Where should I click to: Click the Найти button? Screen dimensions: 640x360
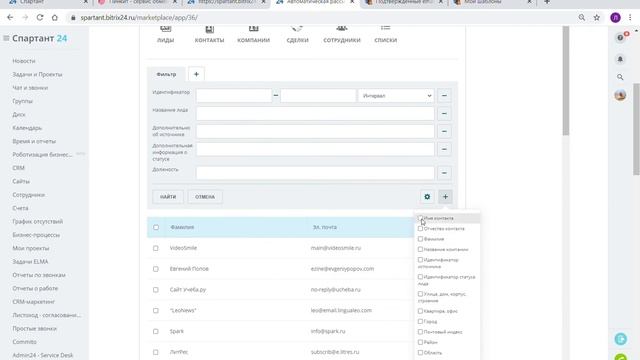point(168,197)
